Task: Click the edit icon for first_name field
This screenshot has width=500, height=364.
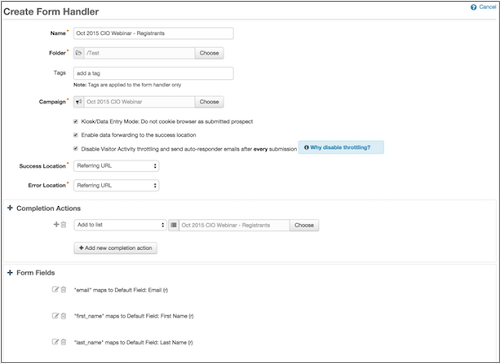Action: pos(55,316)
